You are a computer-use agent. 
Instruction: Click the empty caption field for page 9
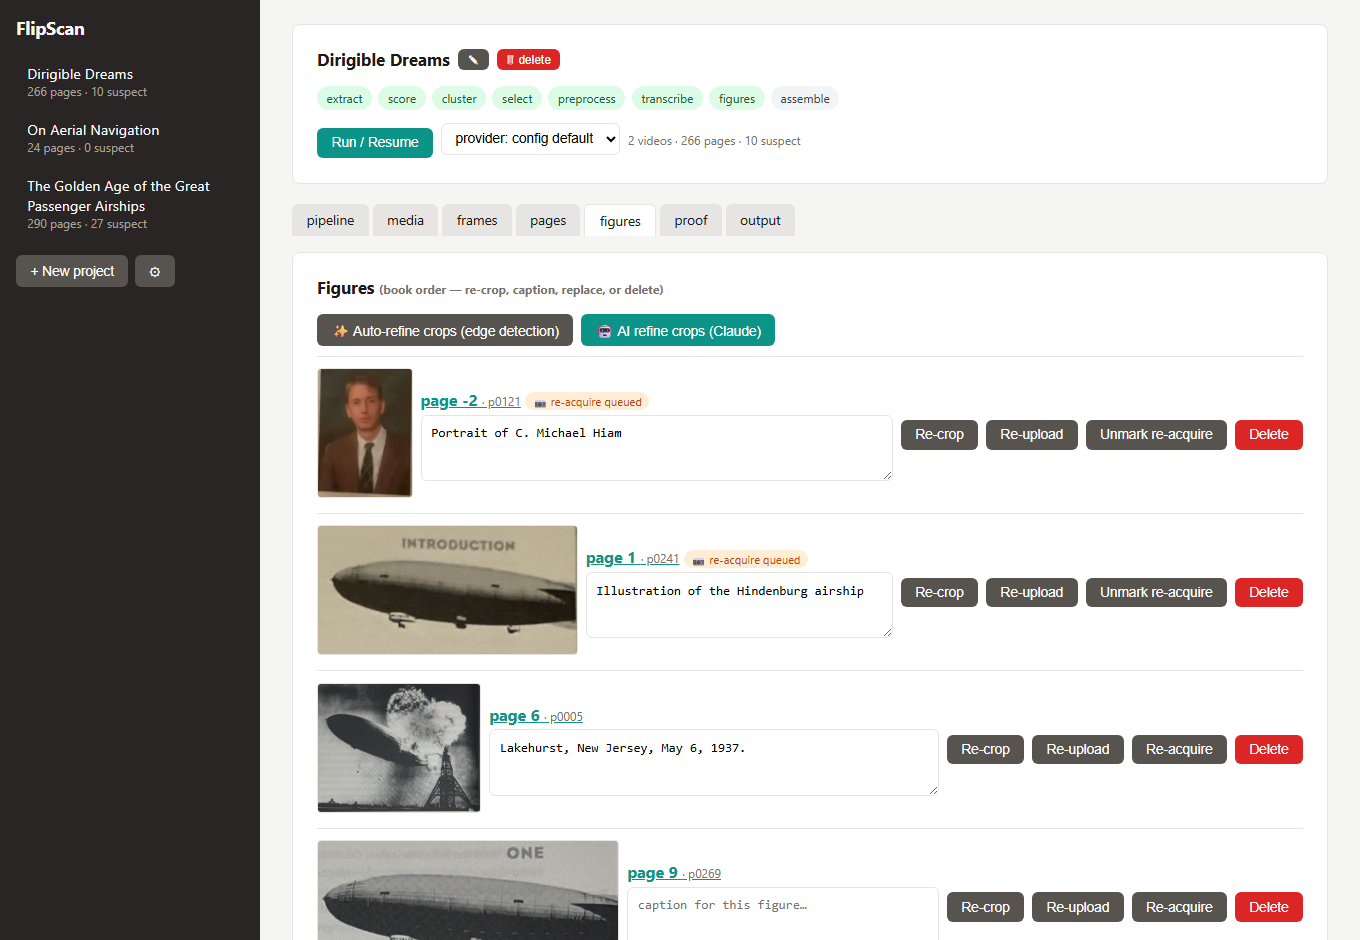point(783,913)
